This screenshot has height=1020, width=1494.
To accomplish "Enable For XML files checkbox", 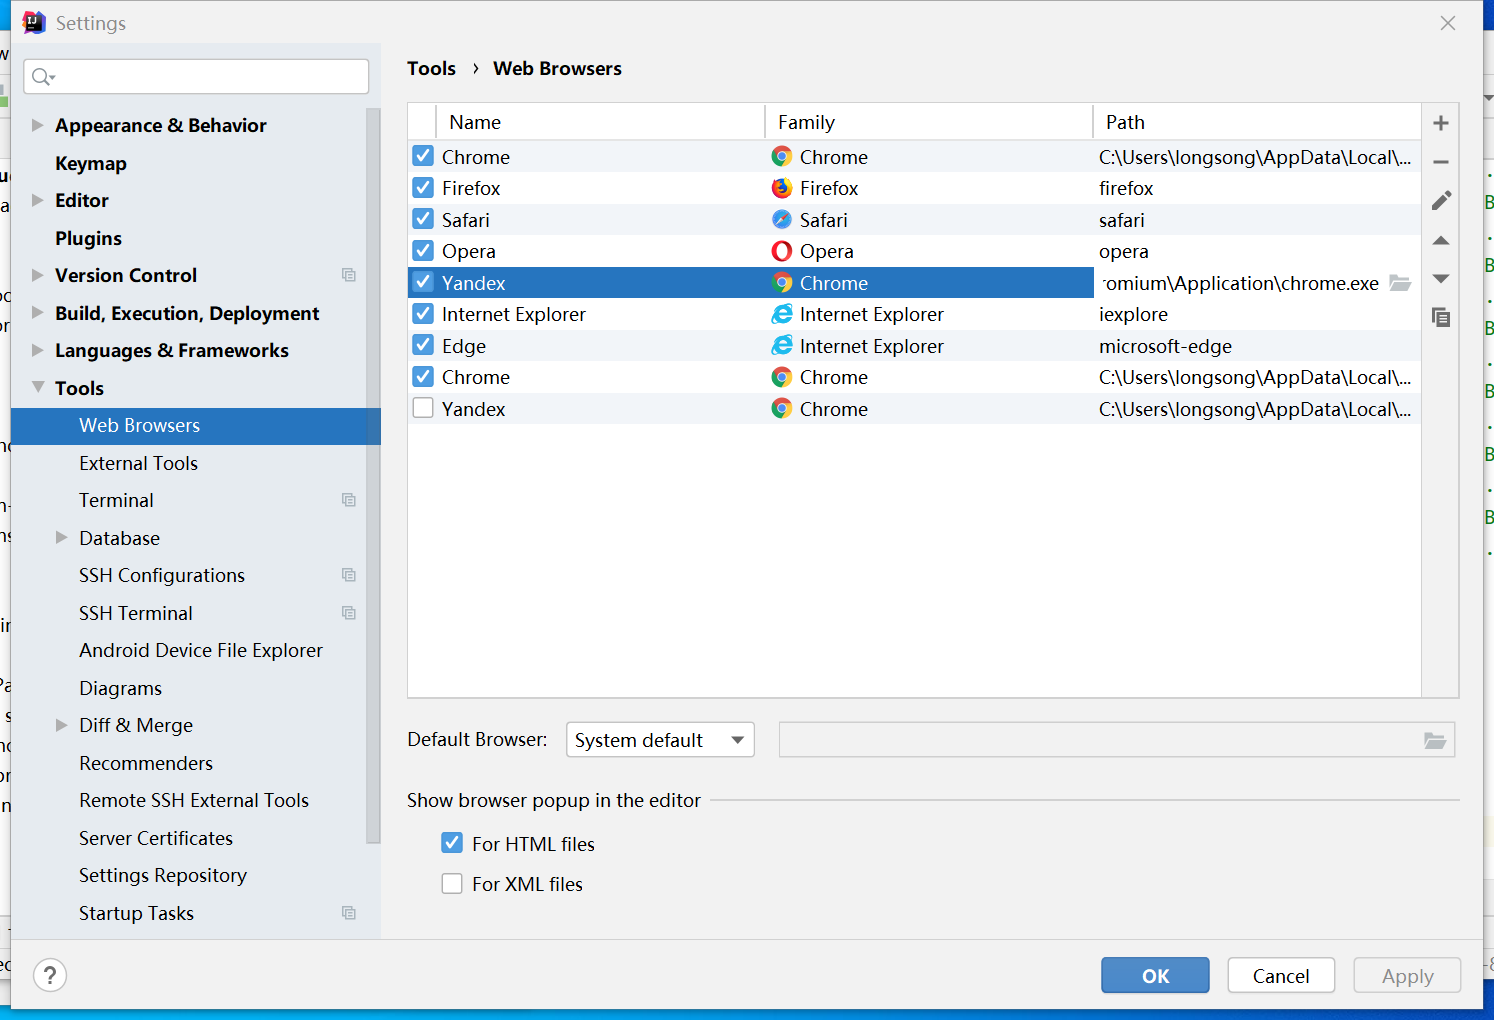I will (452, 883).
